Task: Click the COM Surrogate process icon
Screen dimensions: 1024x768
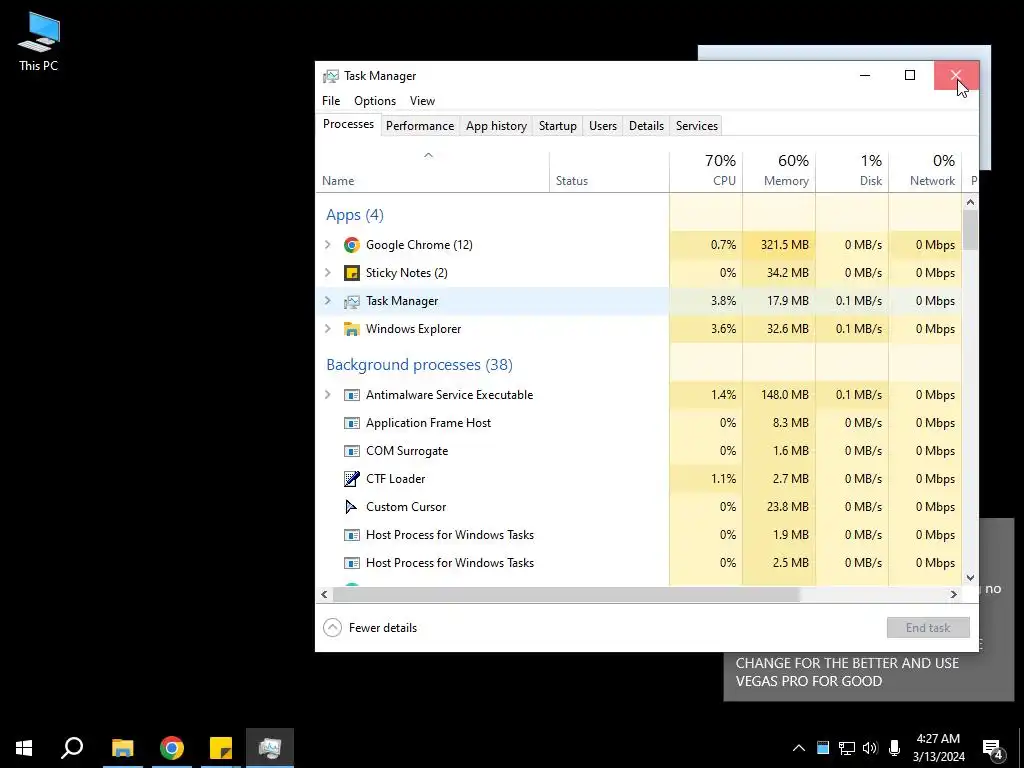Action: point(351,451)
